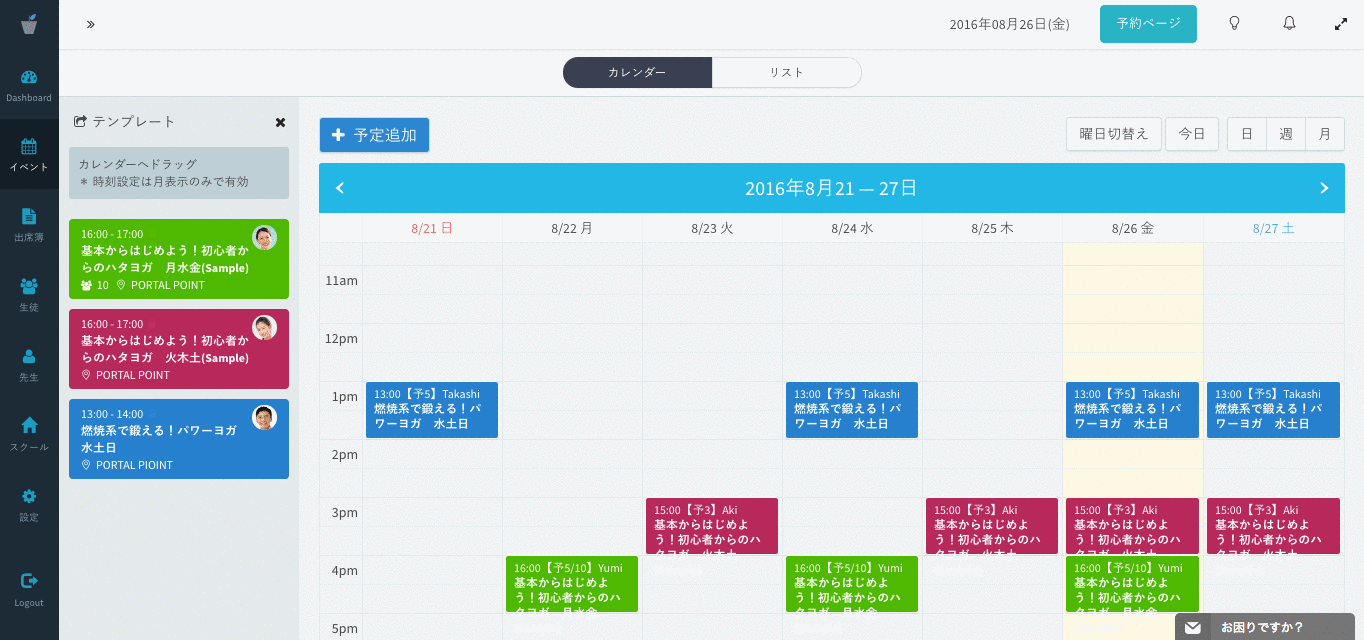Open the 予約ページ booking page button
Image resolution: width=1364 pixels, height=640 pixels.
tap(1148, 24)
